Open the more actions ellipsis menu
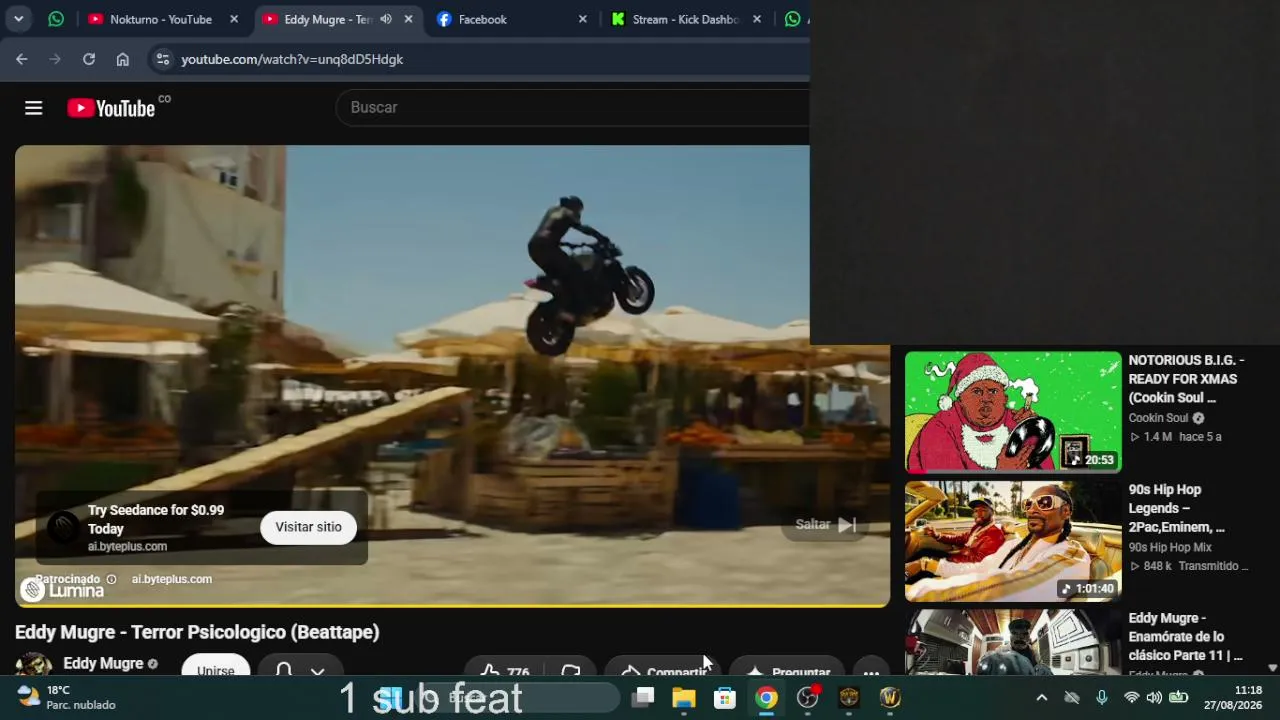This screenshot has width=1280, height=720. 871,668
